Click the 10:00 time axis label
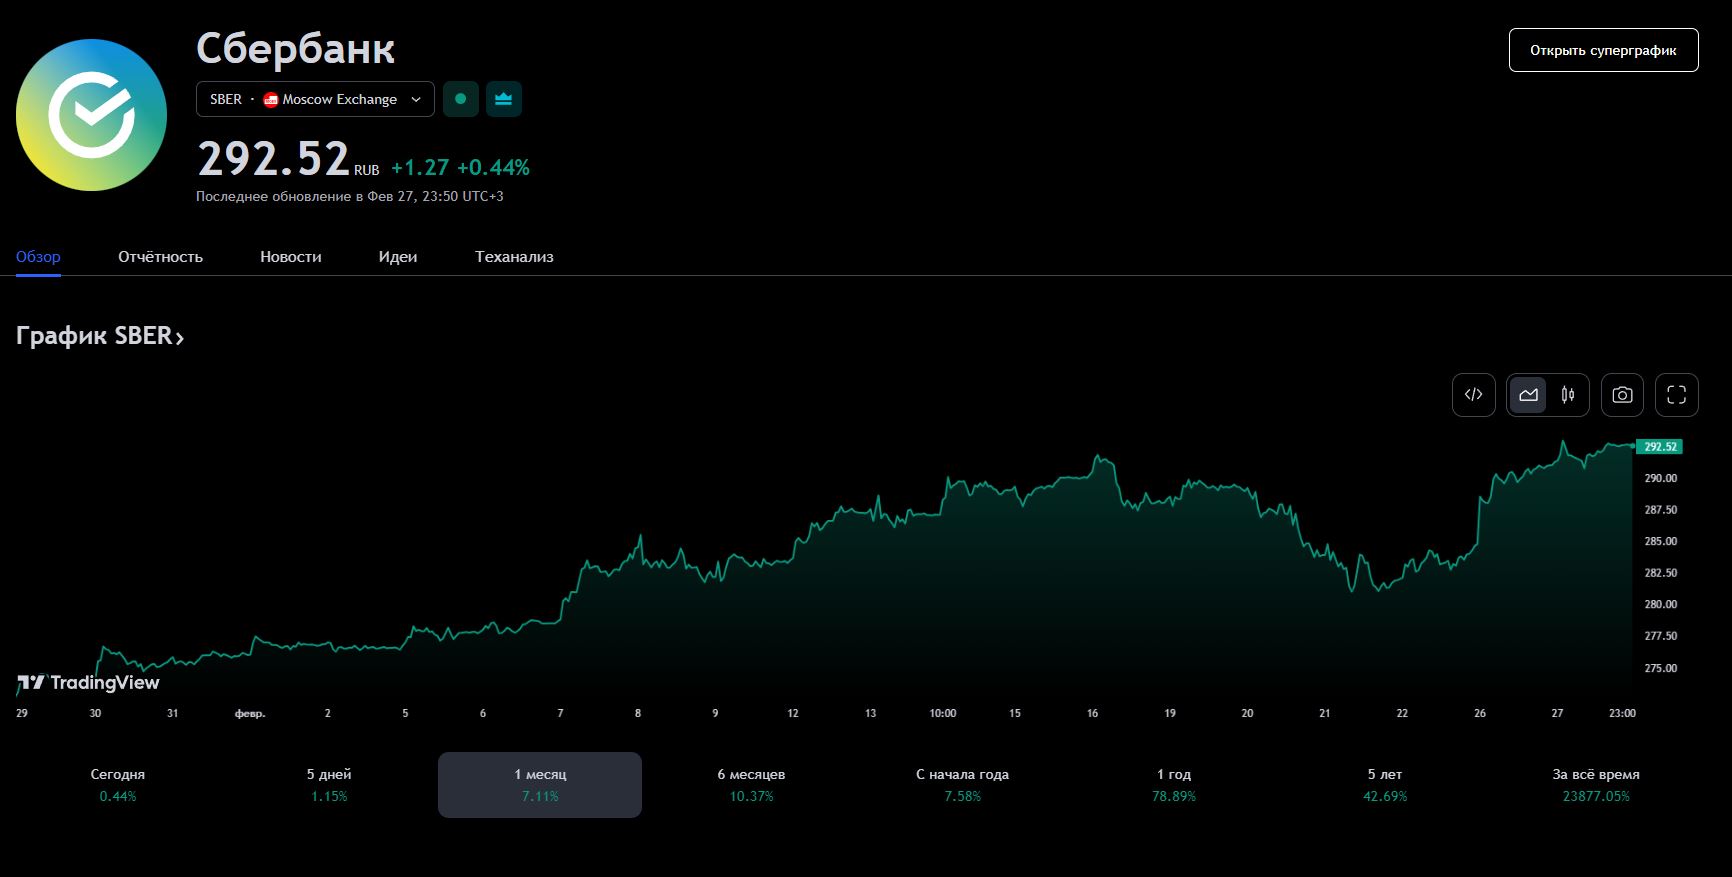 [942, 713]
